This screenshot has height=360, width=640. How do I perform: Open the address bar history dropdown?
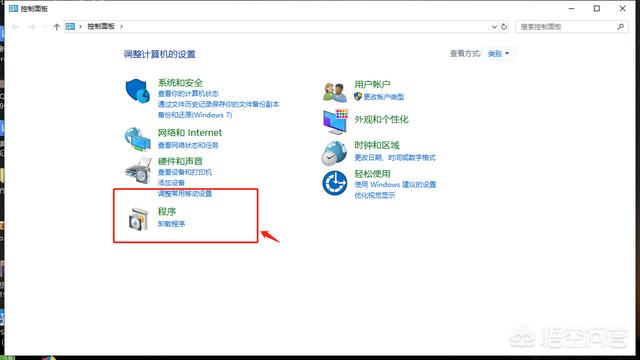(494, 27)
